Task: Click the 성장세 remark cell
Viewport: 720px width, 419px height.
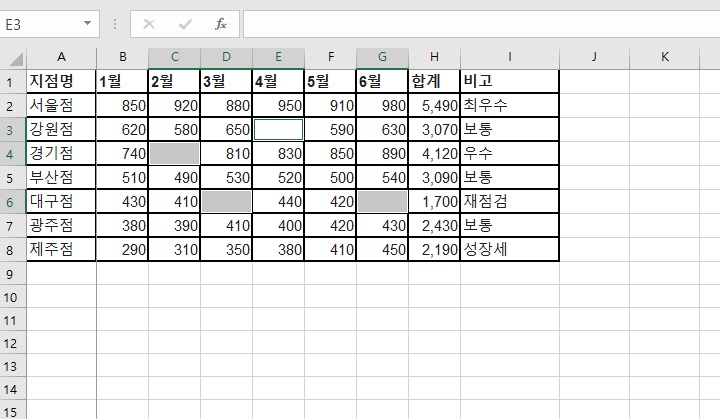Action: coord(510,249)
